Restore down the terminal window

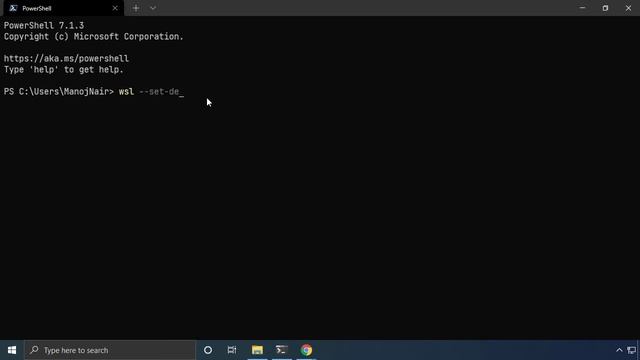point(605,8)
